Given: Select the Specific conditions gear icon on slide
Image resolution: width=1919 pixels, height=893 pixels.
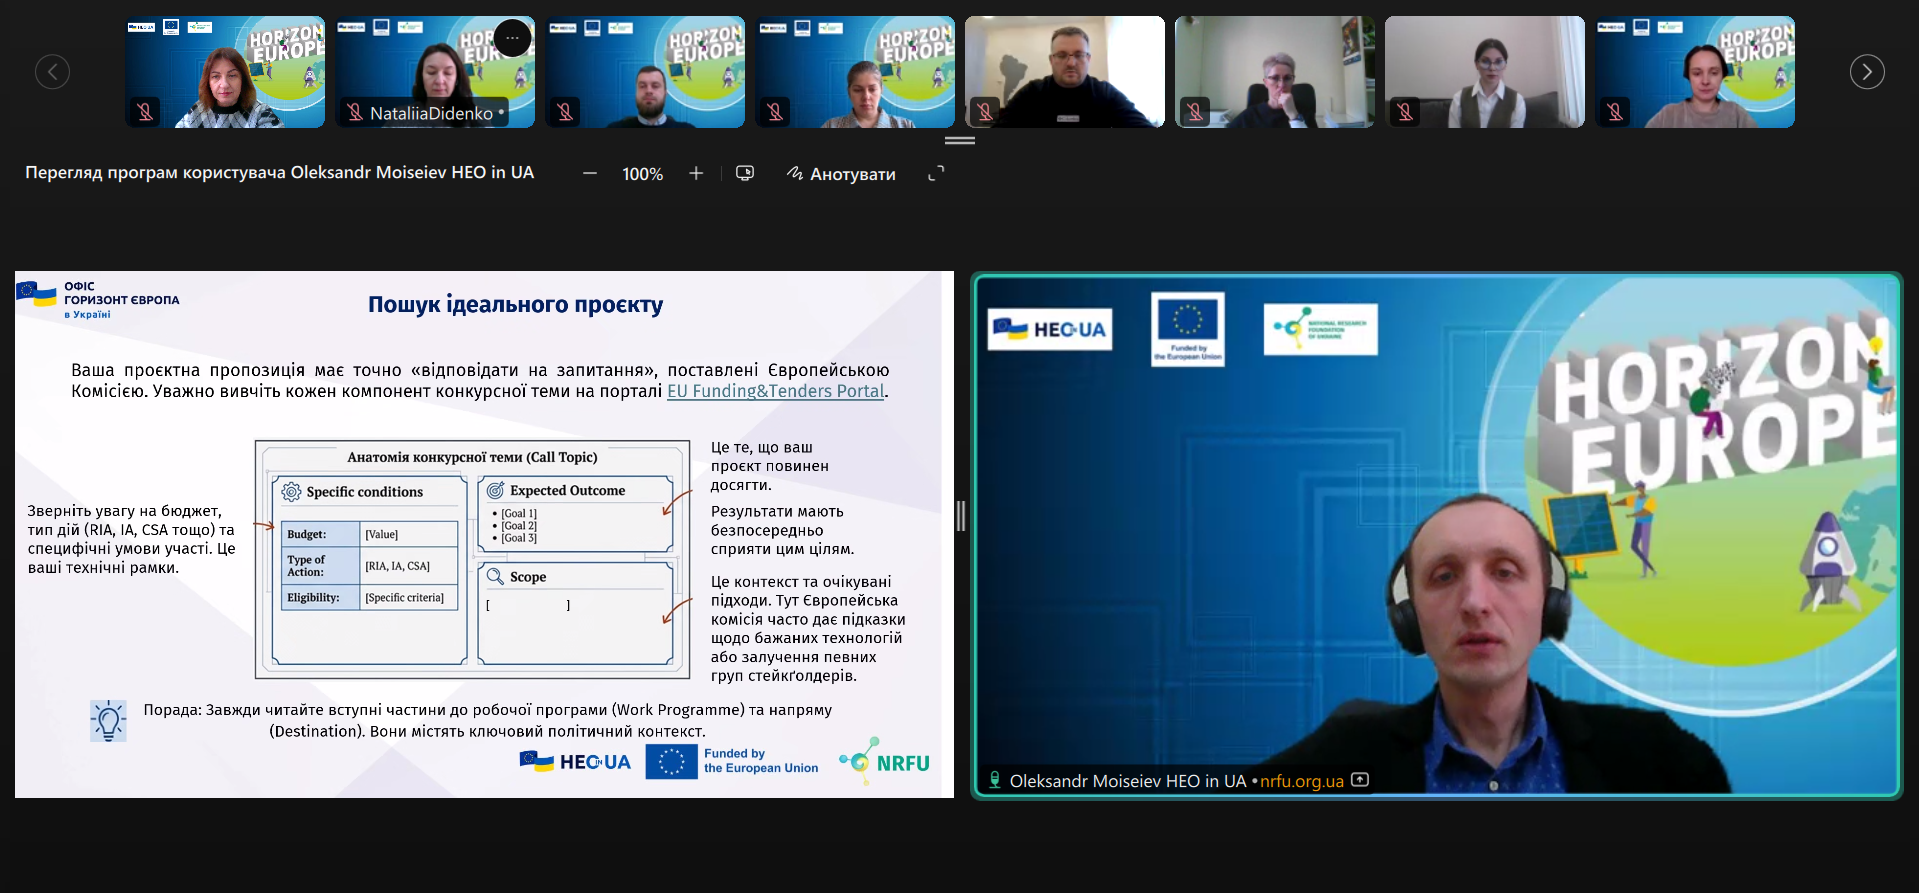Looking at the screenshot, I should pos(291,492).
